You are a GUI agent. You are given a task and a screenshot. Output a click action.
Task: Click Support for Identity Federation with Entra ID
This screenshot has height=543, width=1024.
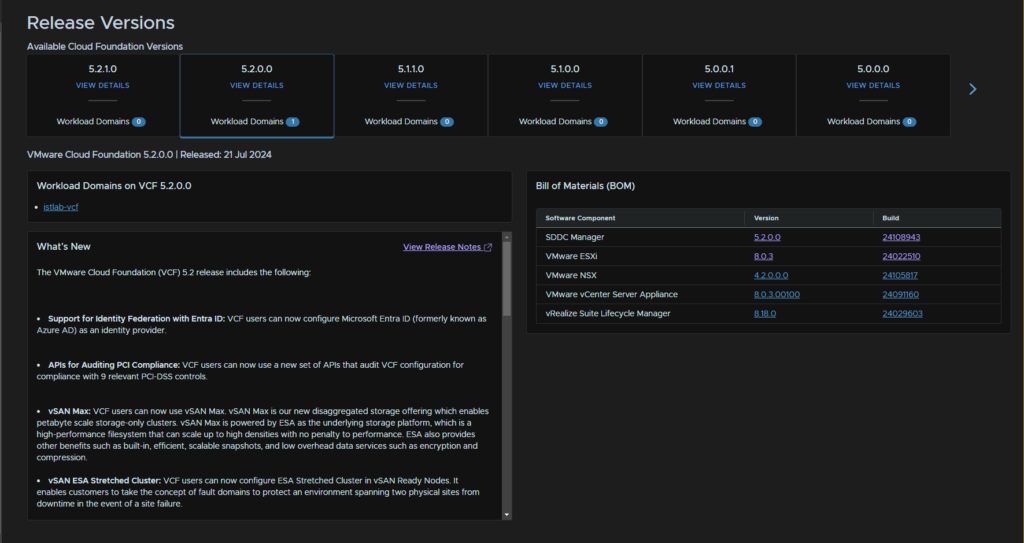pos(136,319)
